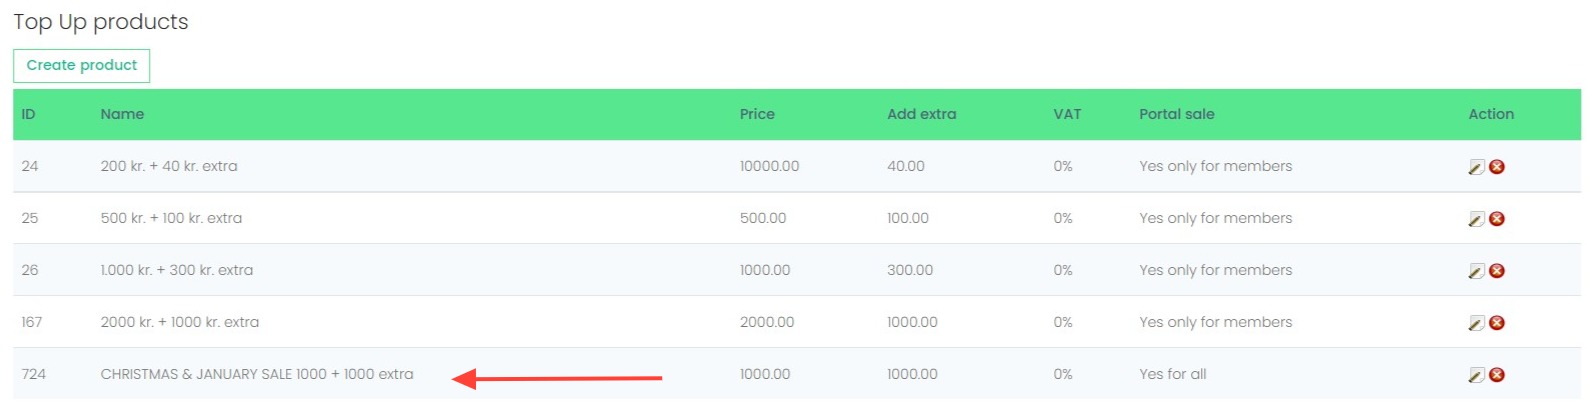Delete the 500 kr. + 100 kr. product

(x=1497, y=219)
